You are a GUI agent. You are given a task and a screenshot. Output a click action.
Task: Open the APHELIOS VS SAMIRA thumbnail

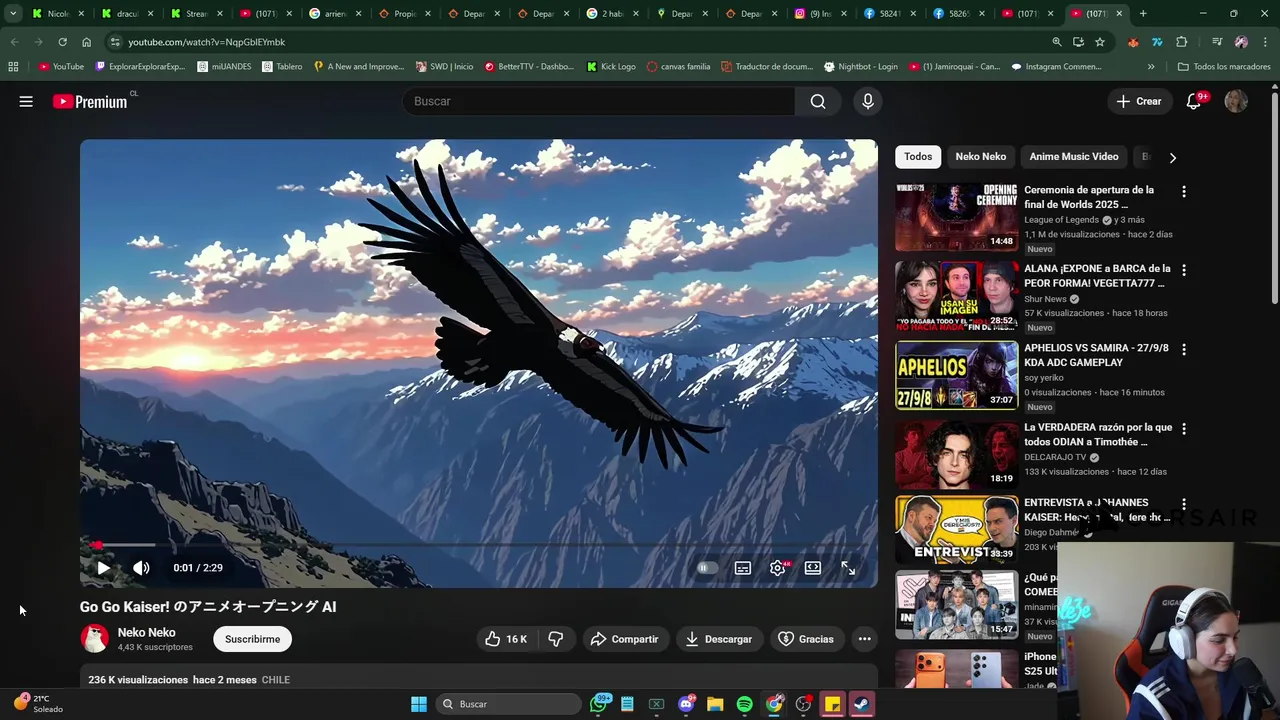coord(956,375)
